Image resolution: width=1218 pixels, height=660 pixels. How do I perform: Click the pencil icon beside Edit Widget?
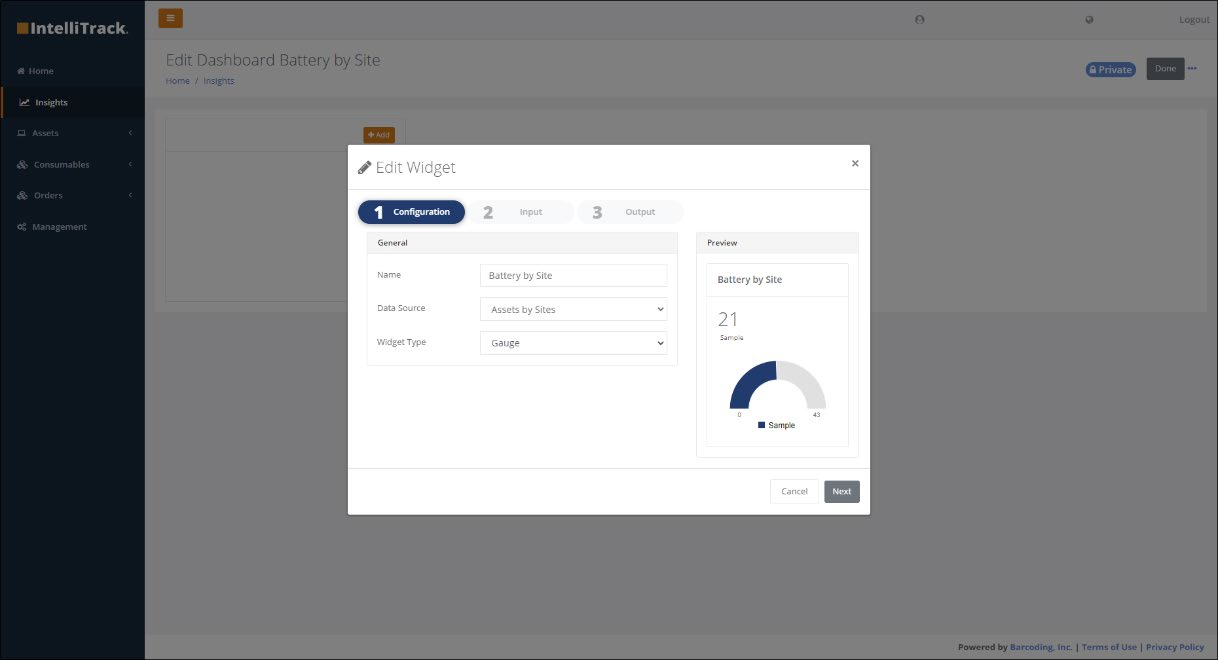coord(365,168)
